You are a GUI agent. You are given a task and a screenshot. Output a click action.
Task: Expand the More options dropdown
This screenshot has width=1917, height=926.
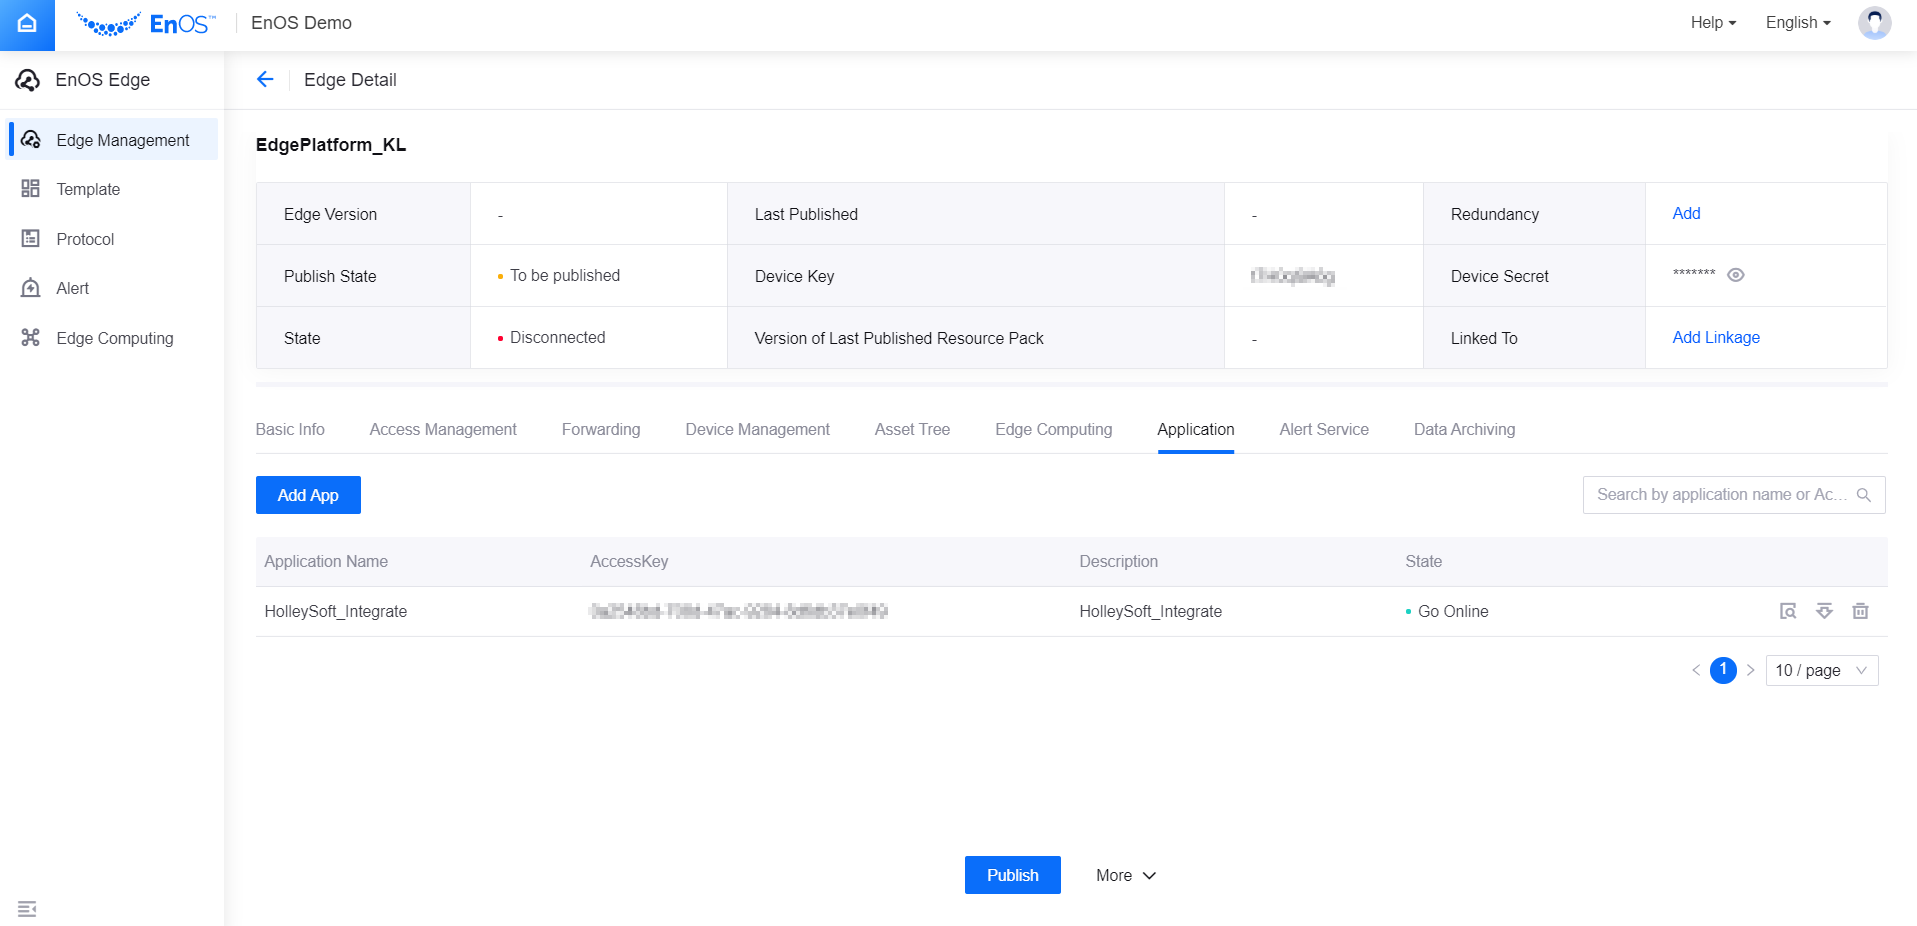coord(1126,875)
